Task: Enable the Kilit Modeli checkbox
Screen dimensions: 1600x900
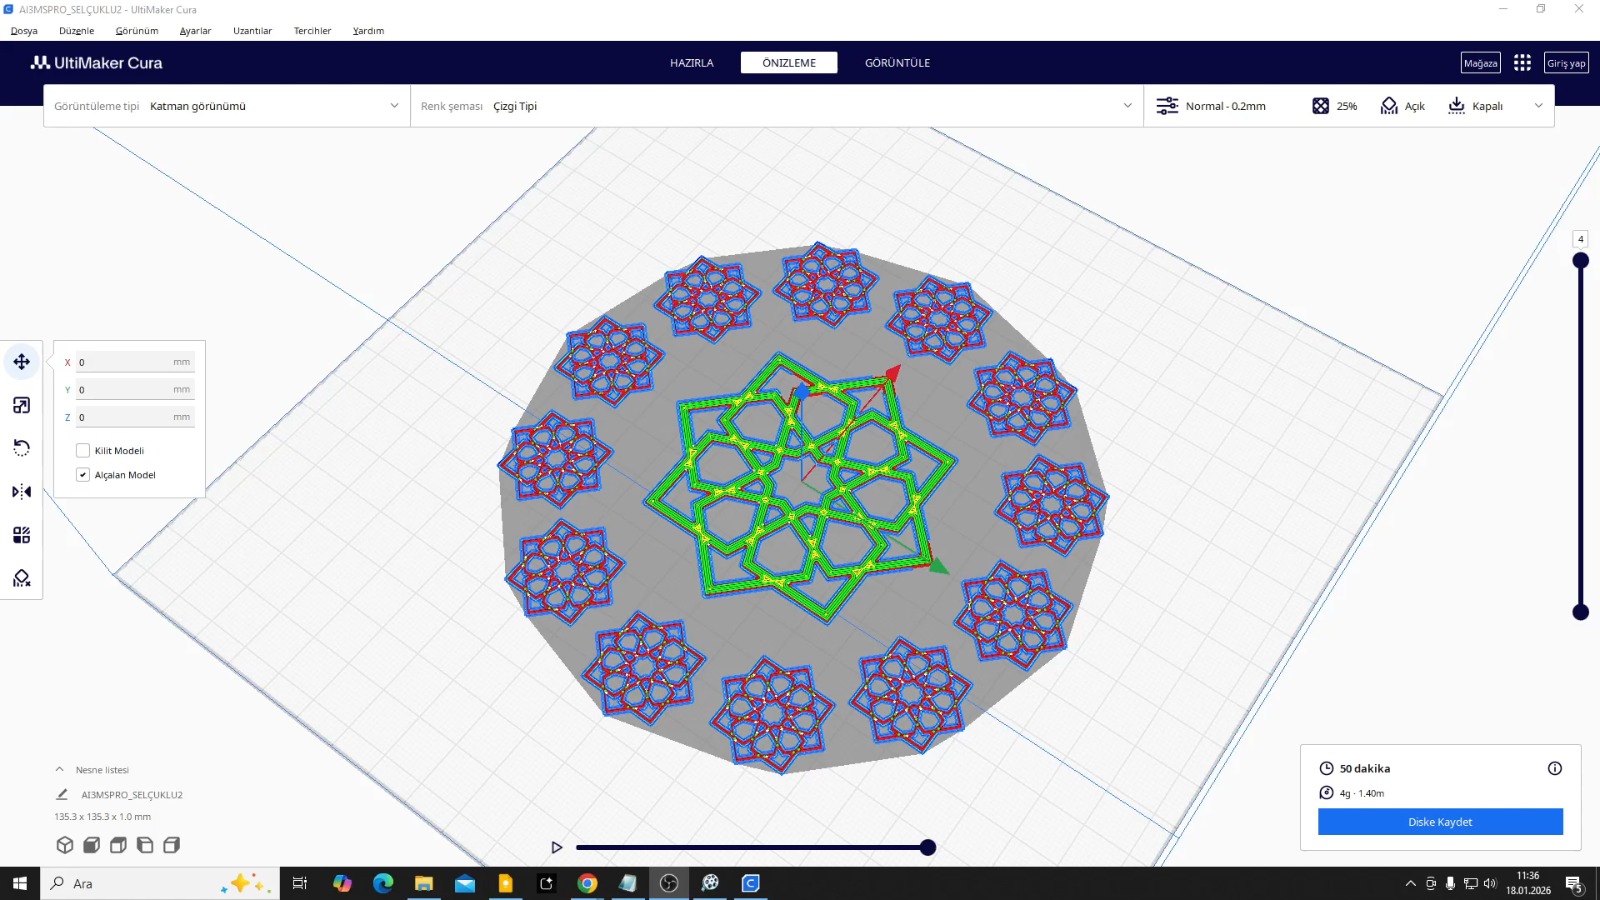Action: tap(83, 450)
